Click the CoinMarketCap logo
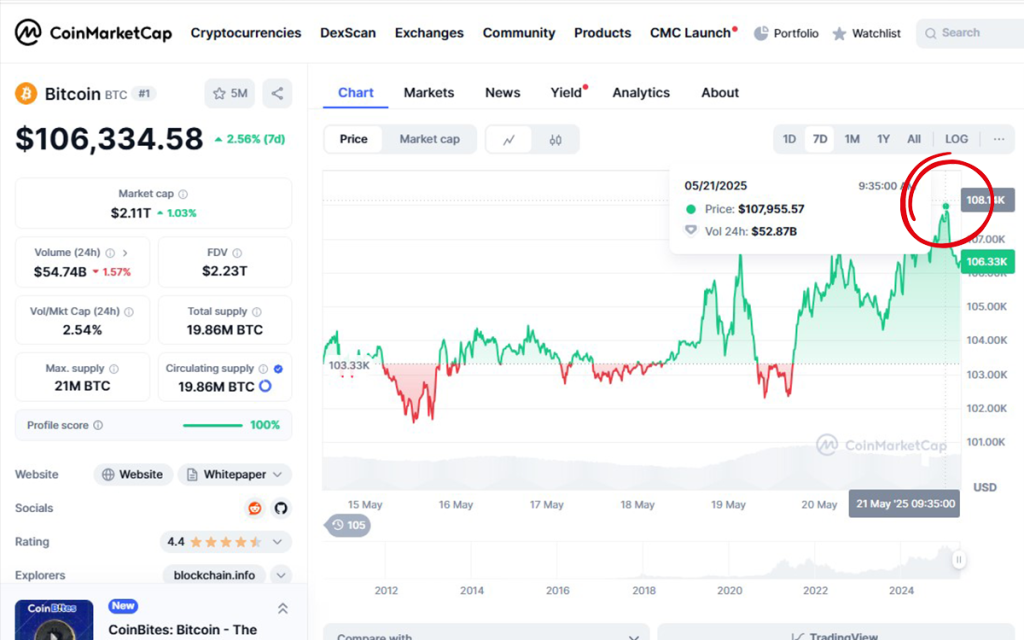Screen dimensions: 1024x640 (93, 33)
